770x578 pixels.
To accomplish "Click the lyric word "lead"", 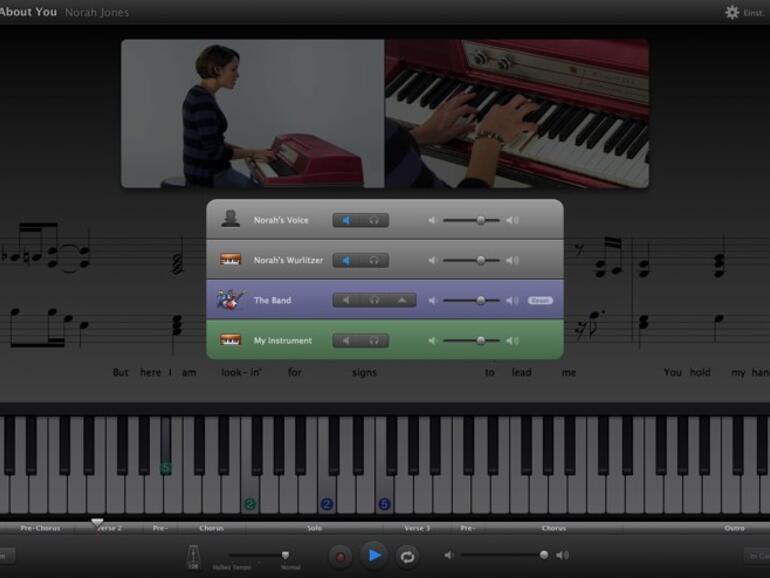I will [522, 372].
